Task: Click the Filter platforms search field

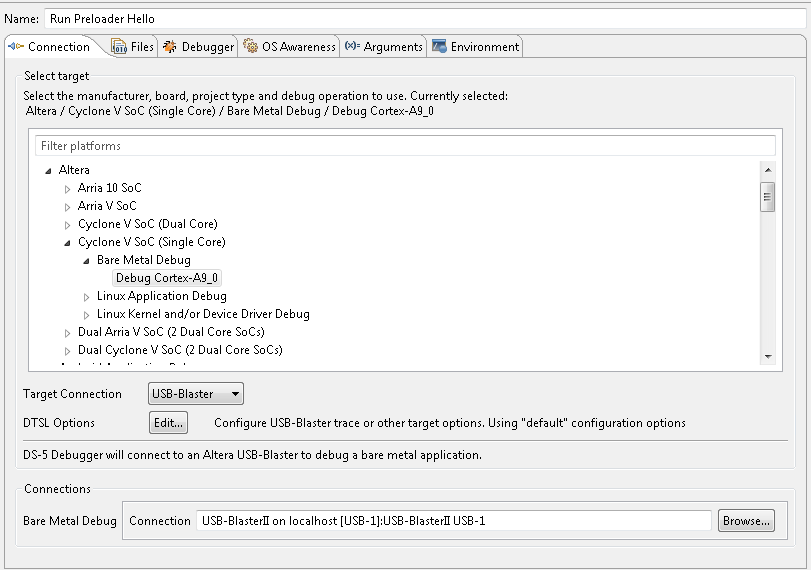Action: point(405,146)
